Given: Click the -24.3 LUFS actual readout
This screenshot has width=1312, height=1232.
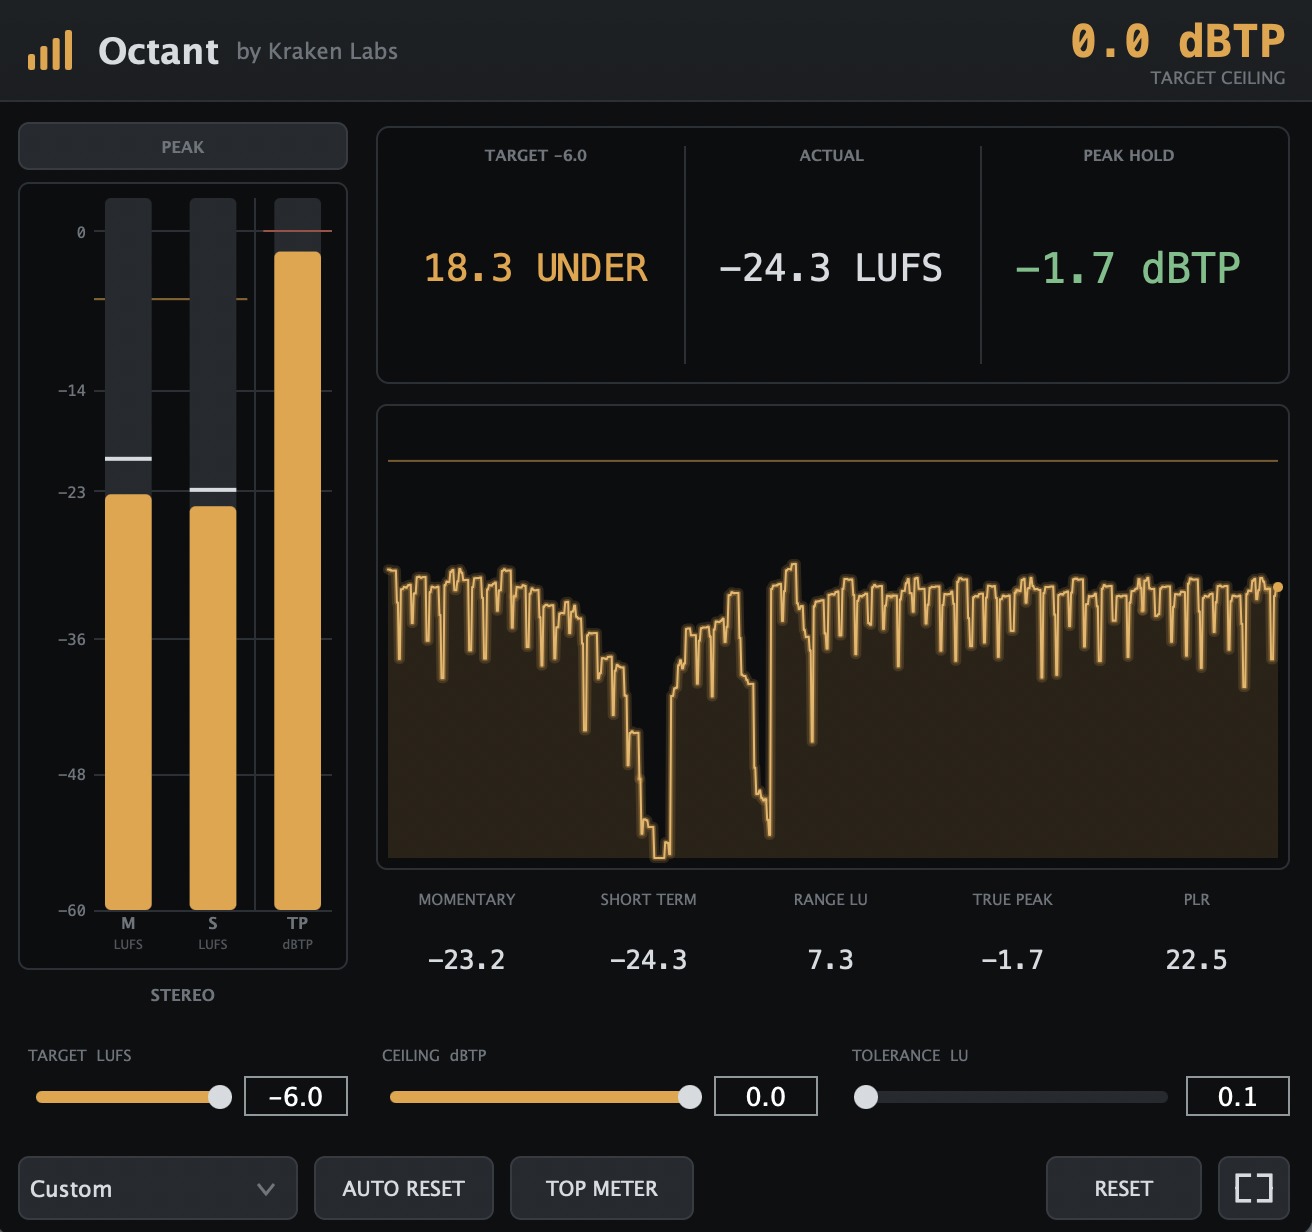Looking at the screenshot, I should tap(831, 268).
